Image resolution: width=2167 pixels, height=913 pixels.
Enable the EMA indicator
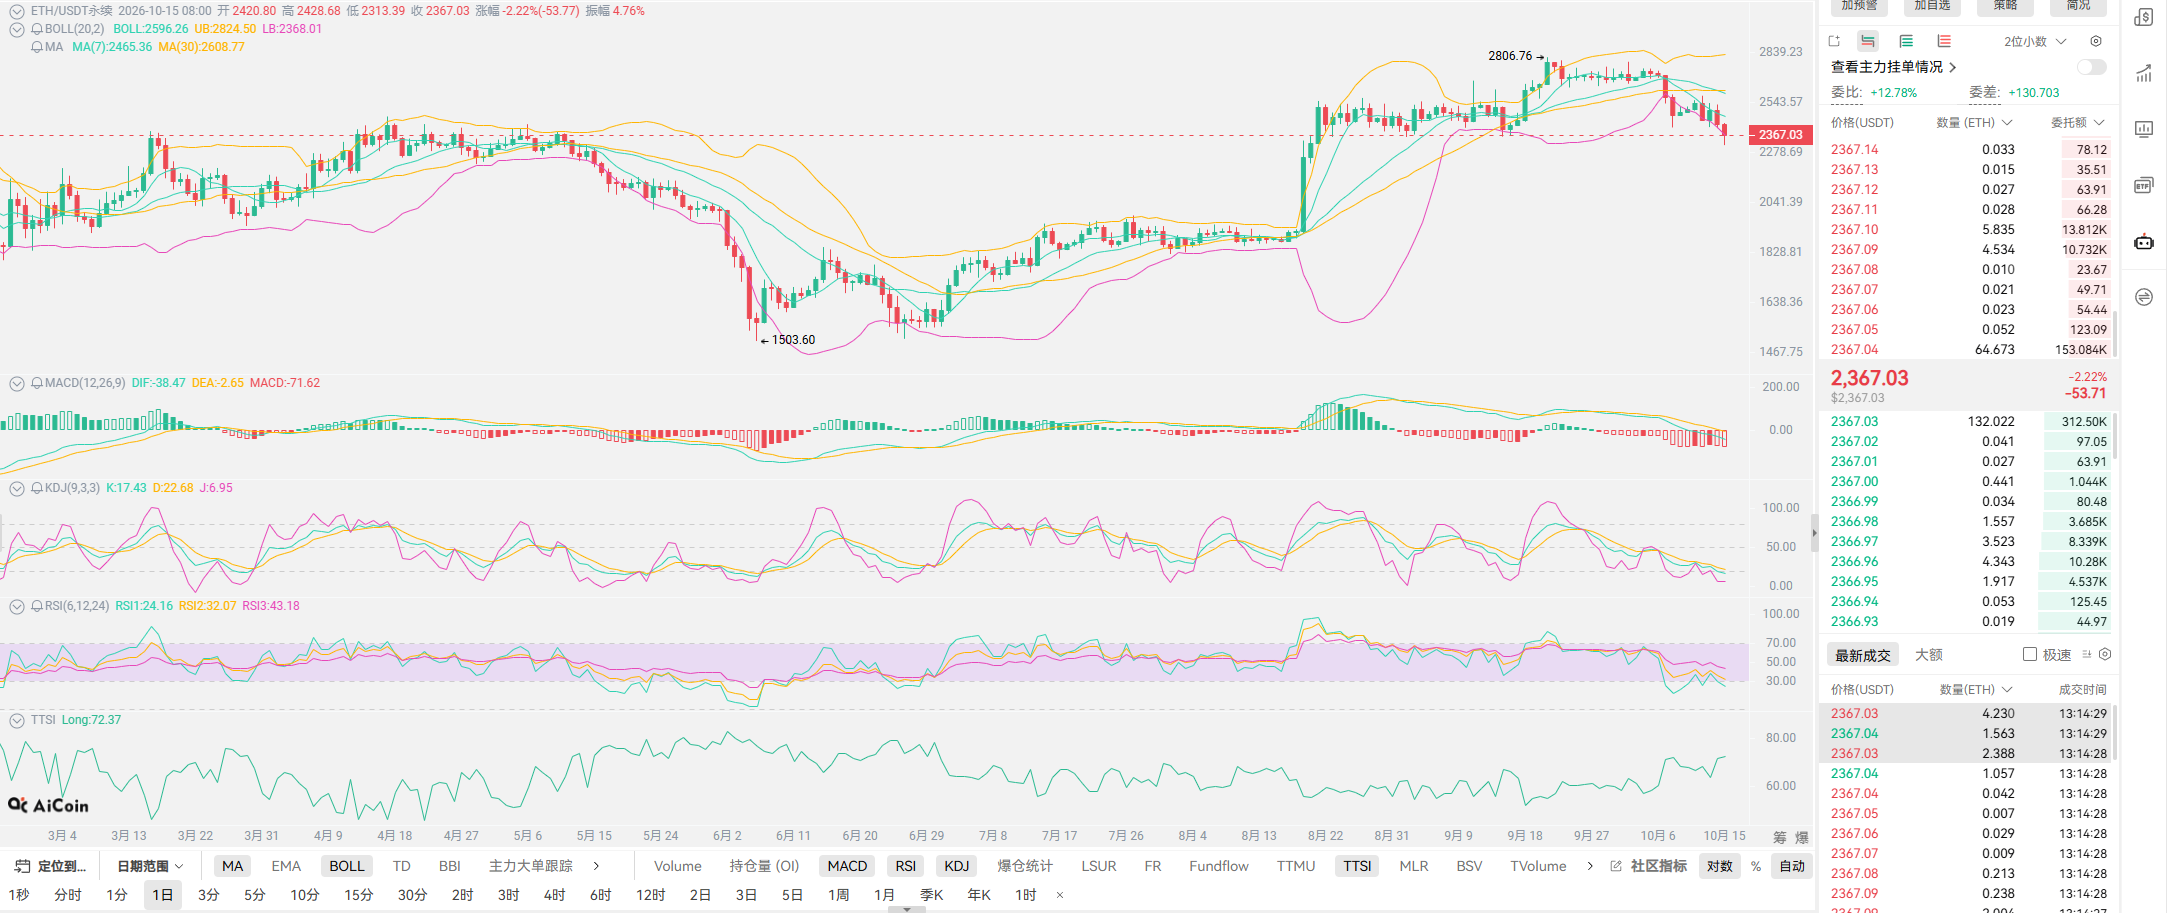(x=286, y=866)
